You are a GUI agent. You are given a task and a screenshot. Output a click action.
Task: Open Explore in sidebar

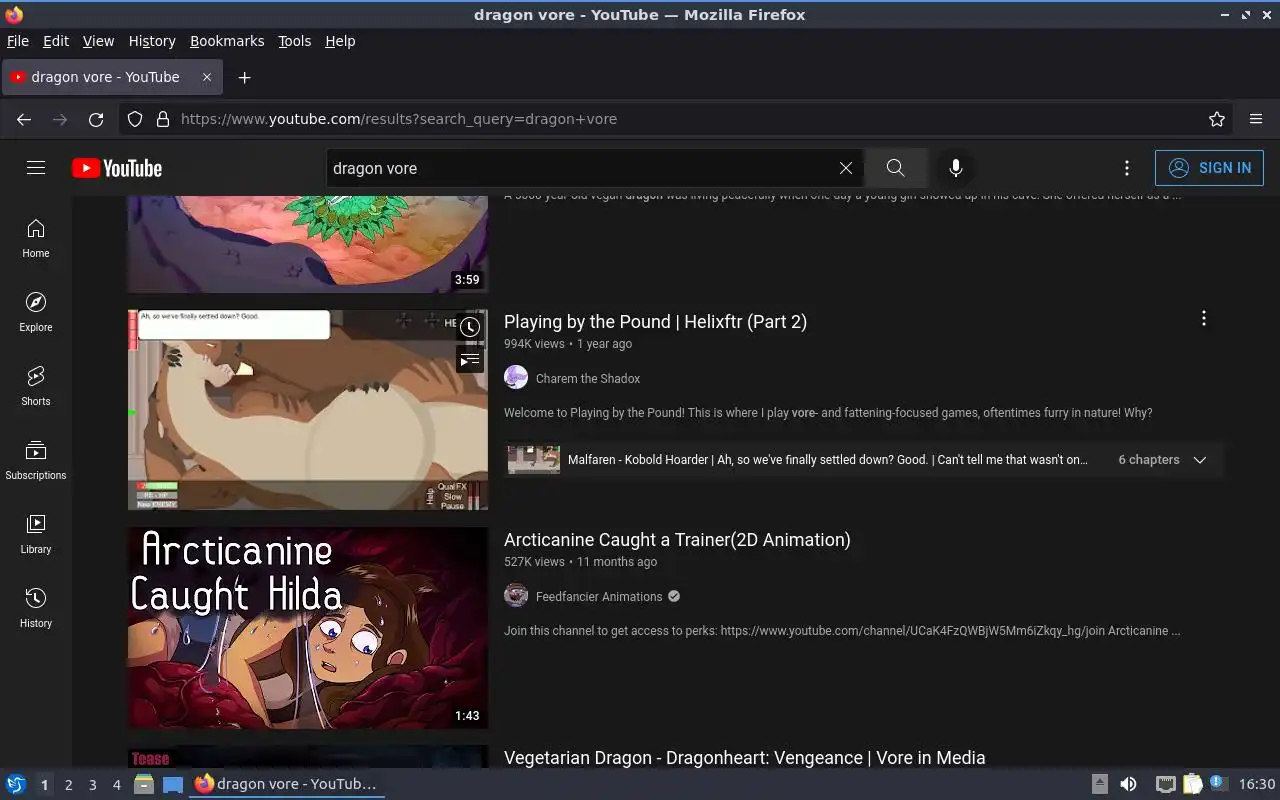click(36, 313)
